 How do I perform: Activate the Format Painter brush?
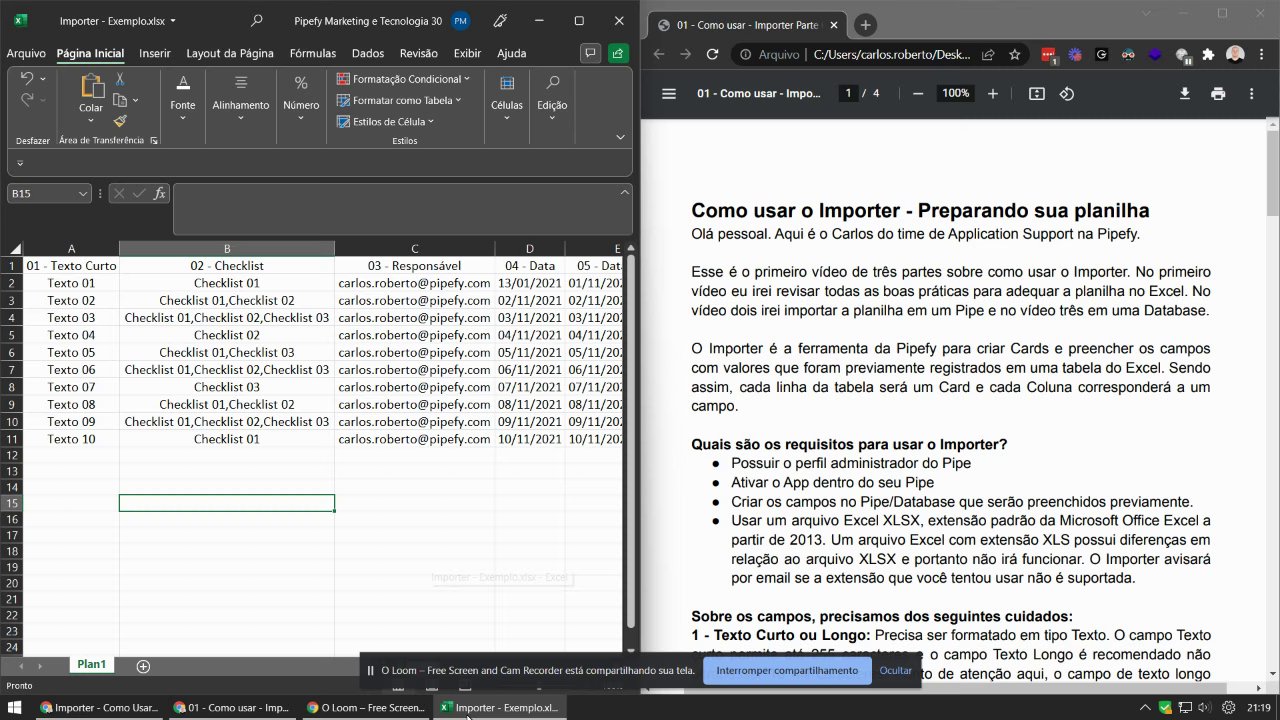(x=120, y=121)
